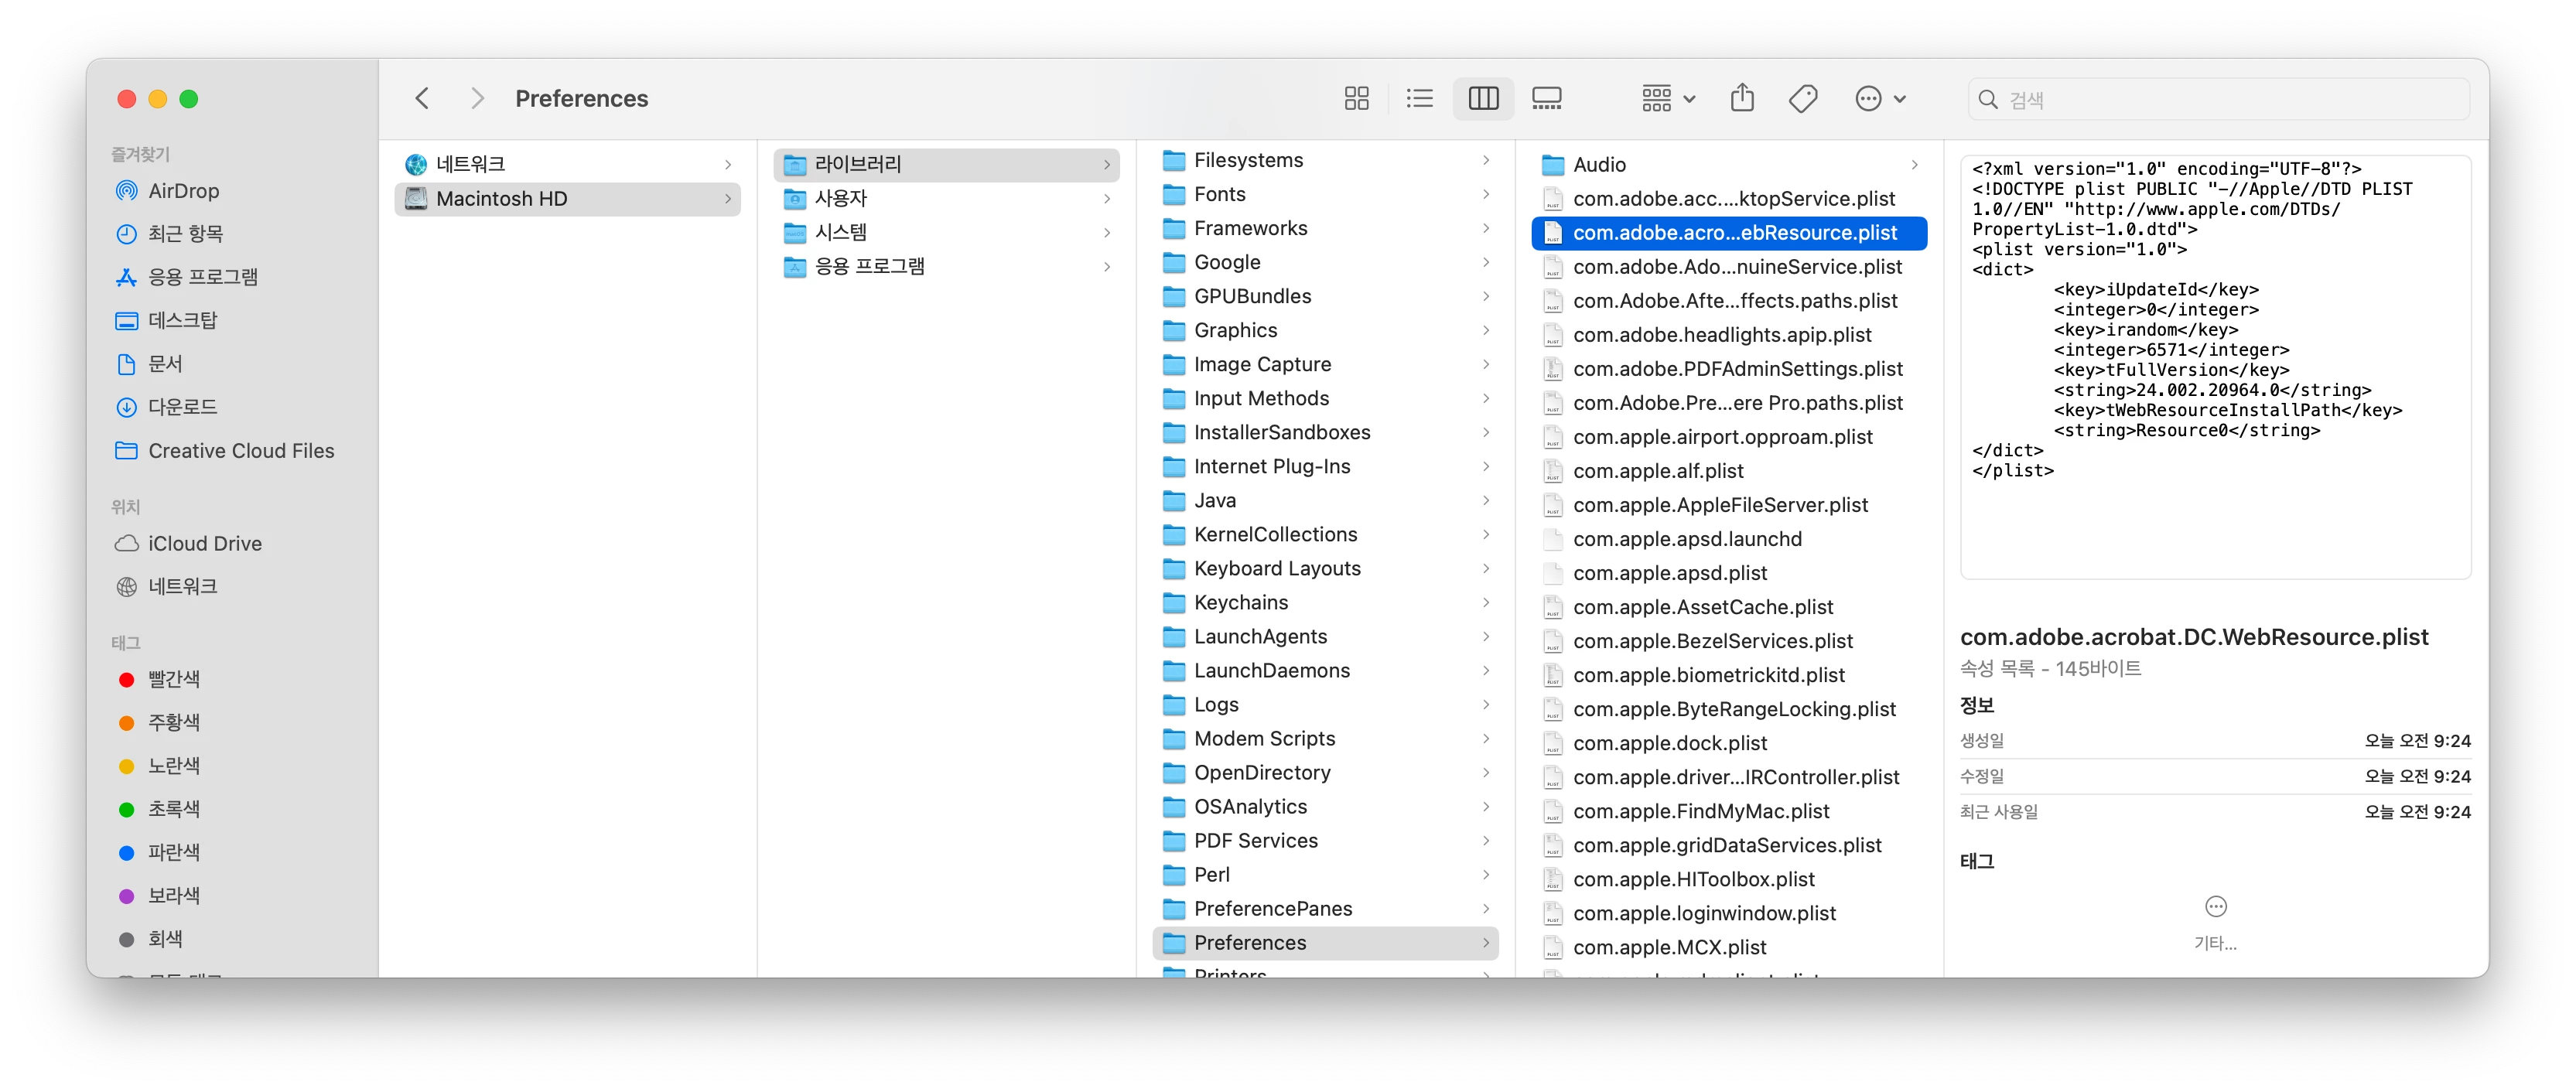The height and width of the screenshot is (1092, 2576).
Task: Open Creative Cloud Files sidebar item
Action: [x=241, y=451]
